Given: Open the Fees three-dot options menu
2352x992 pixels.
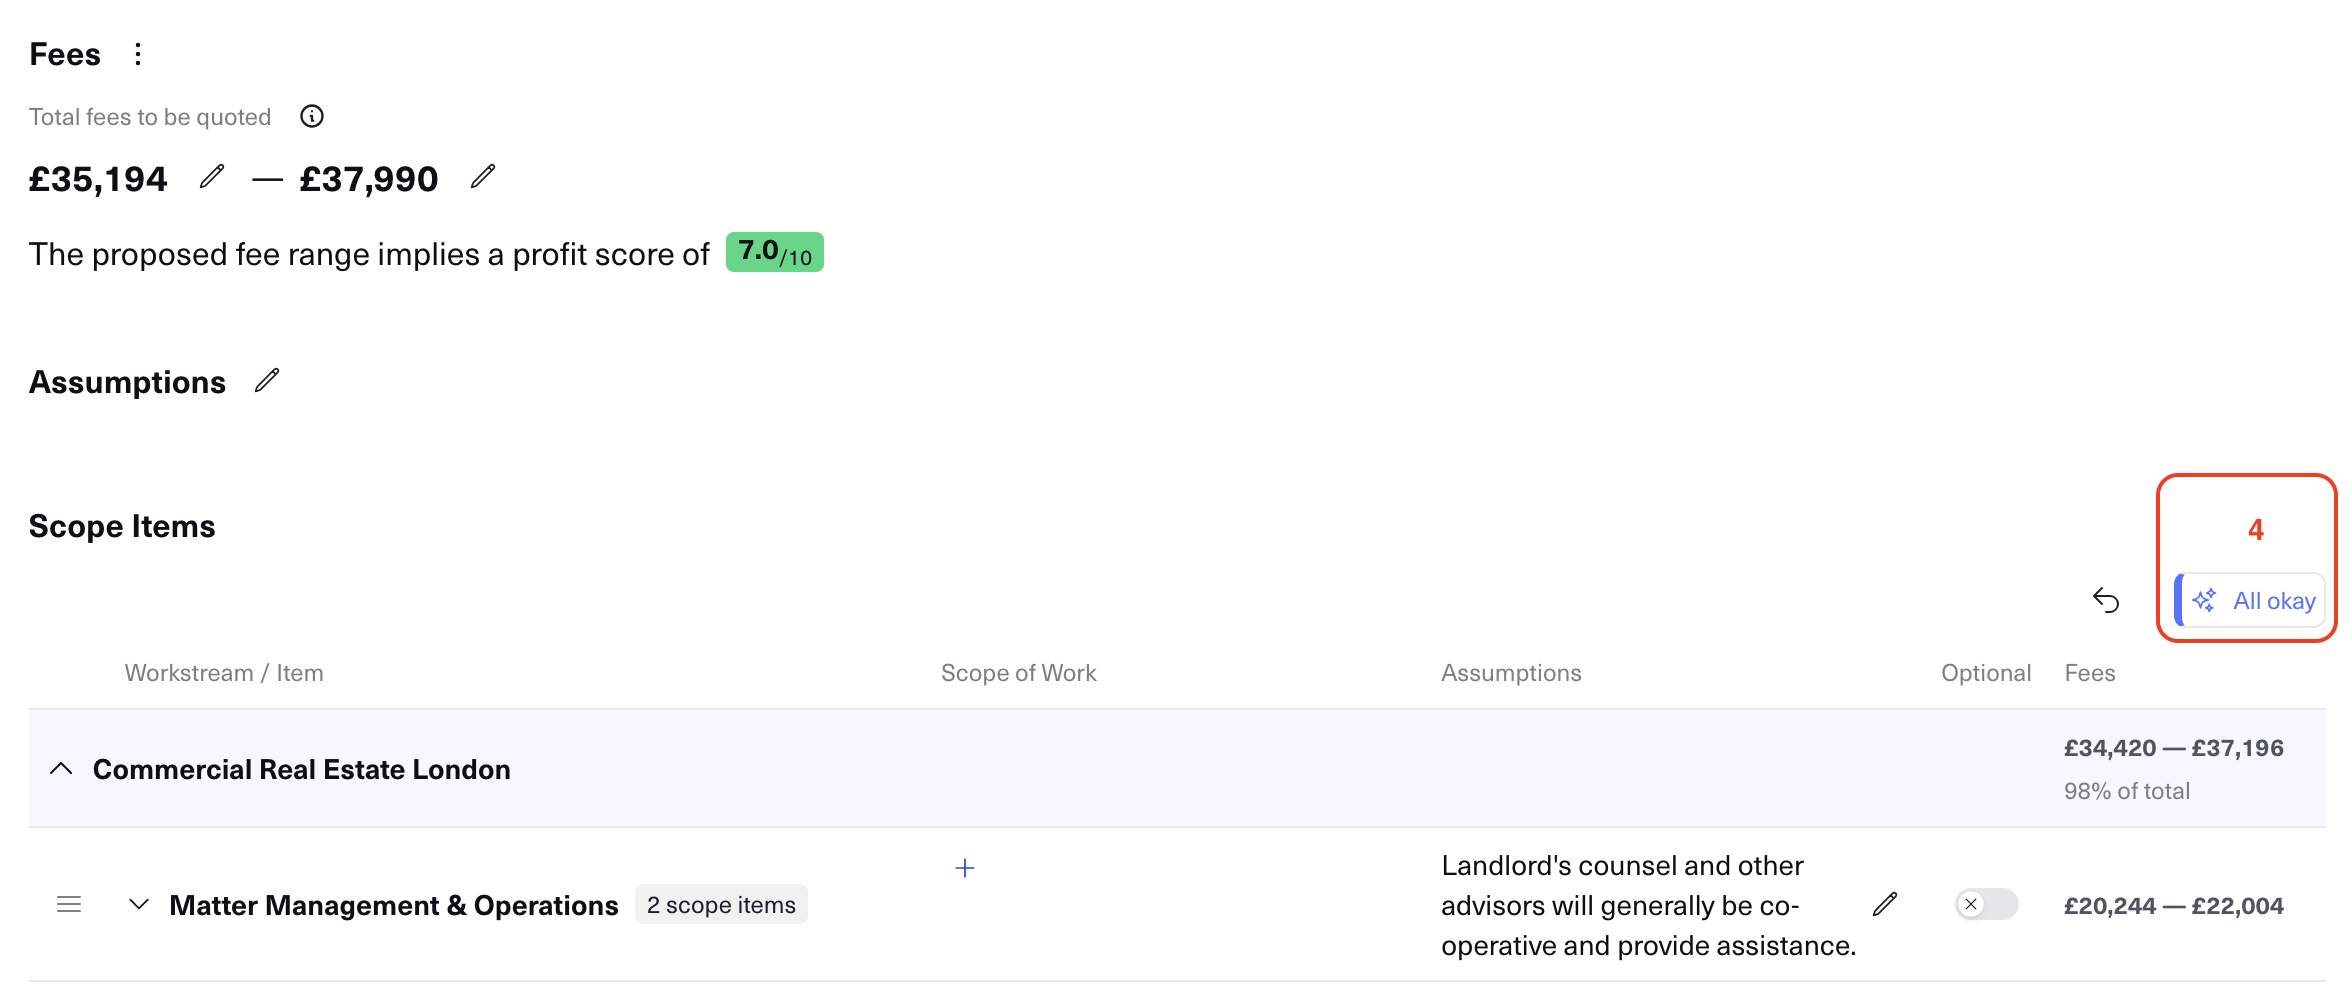Looking at the screenshot, I should pos(138,54).
